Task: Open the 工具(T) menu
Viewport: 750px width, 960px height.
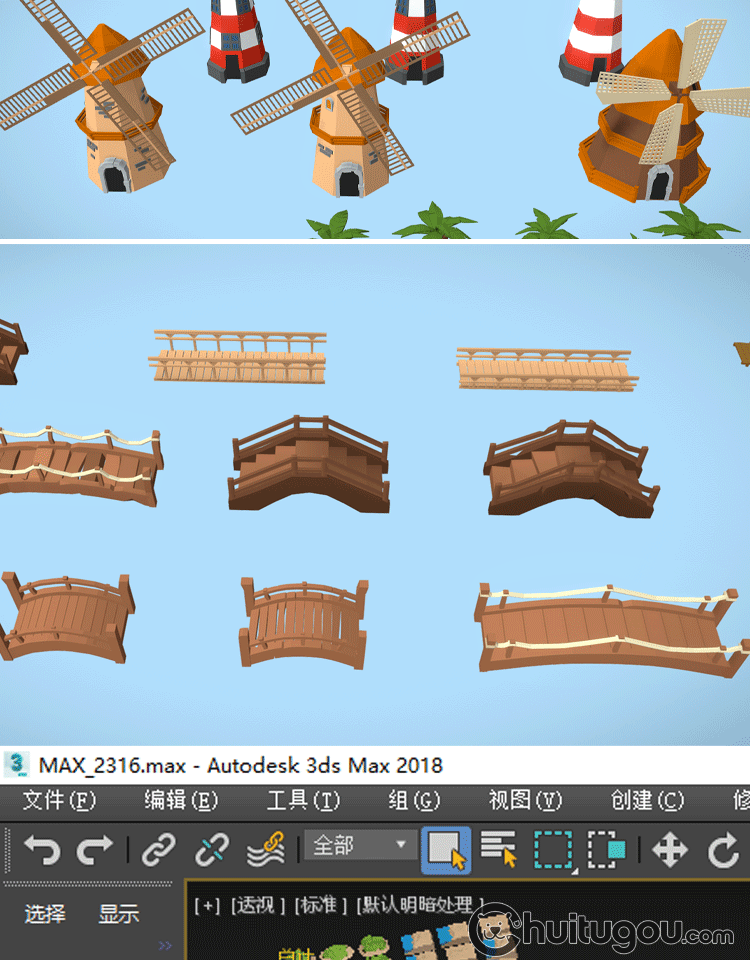Action: (x=302, y=800)
